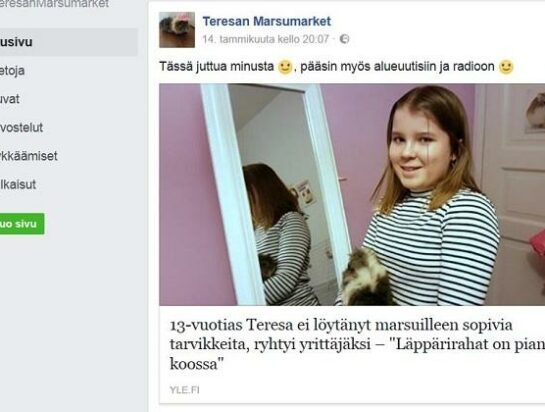Open the article photo of girl with guinea pig
This screenshot has height=412, width=545.
pos(352,194)
